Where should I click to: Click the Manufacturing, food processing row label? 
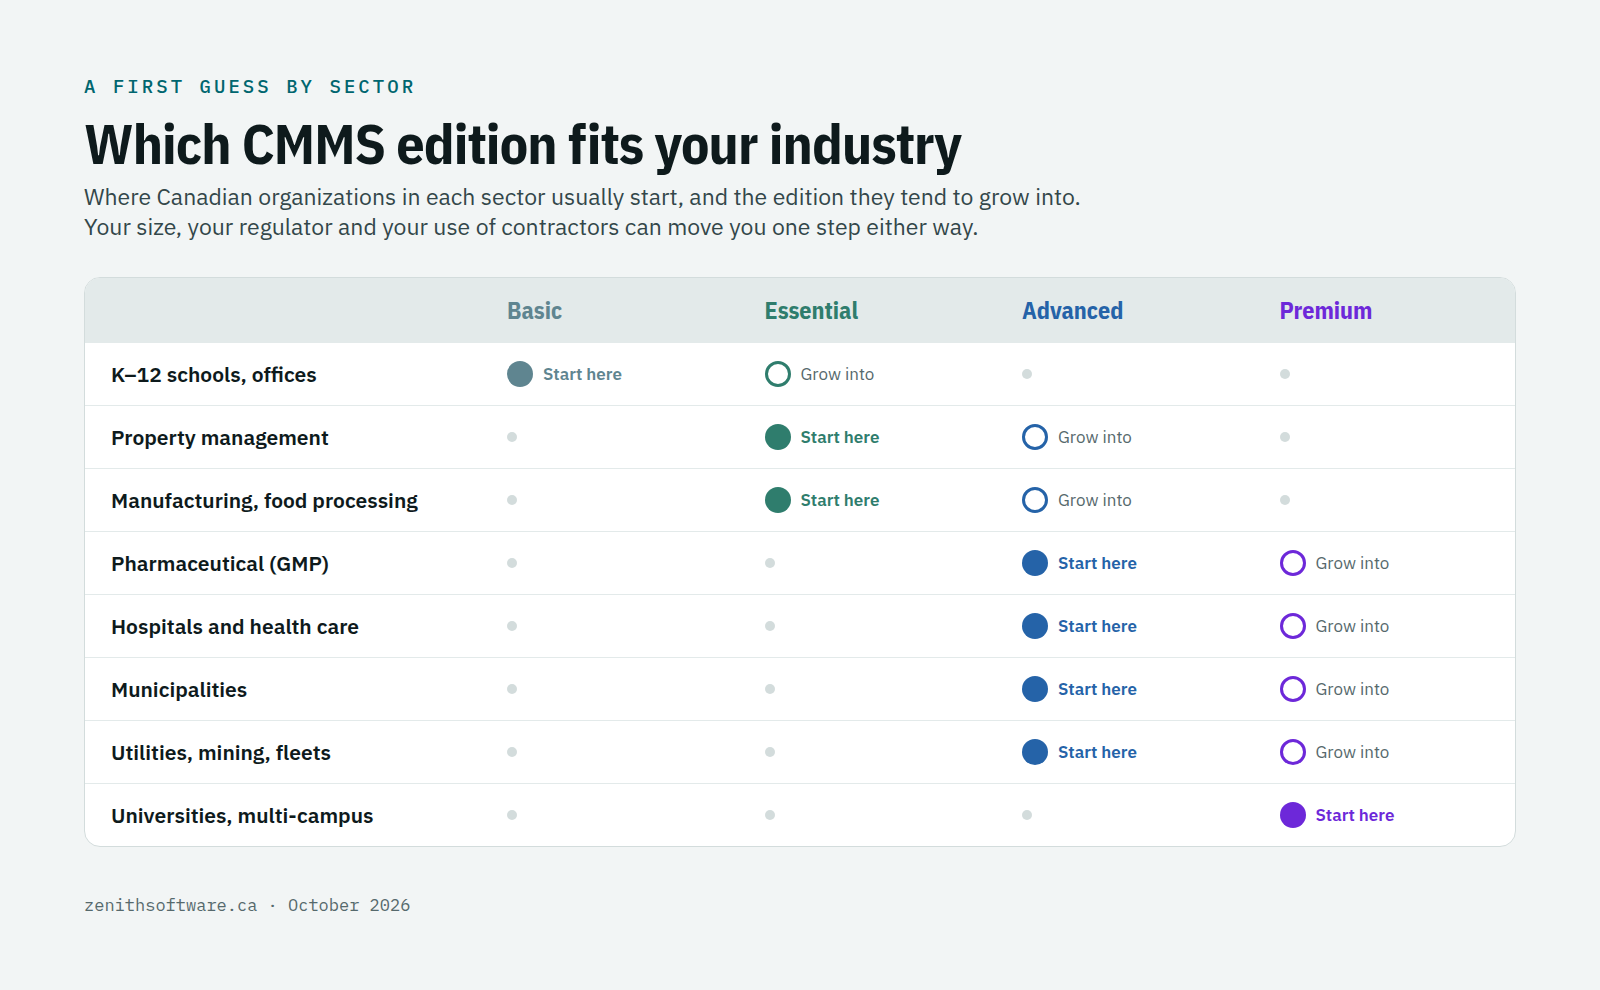(x=265, y=501)
